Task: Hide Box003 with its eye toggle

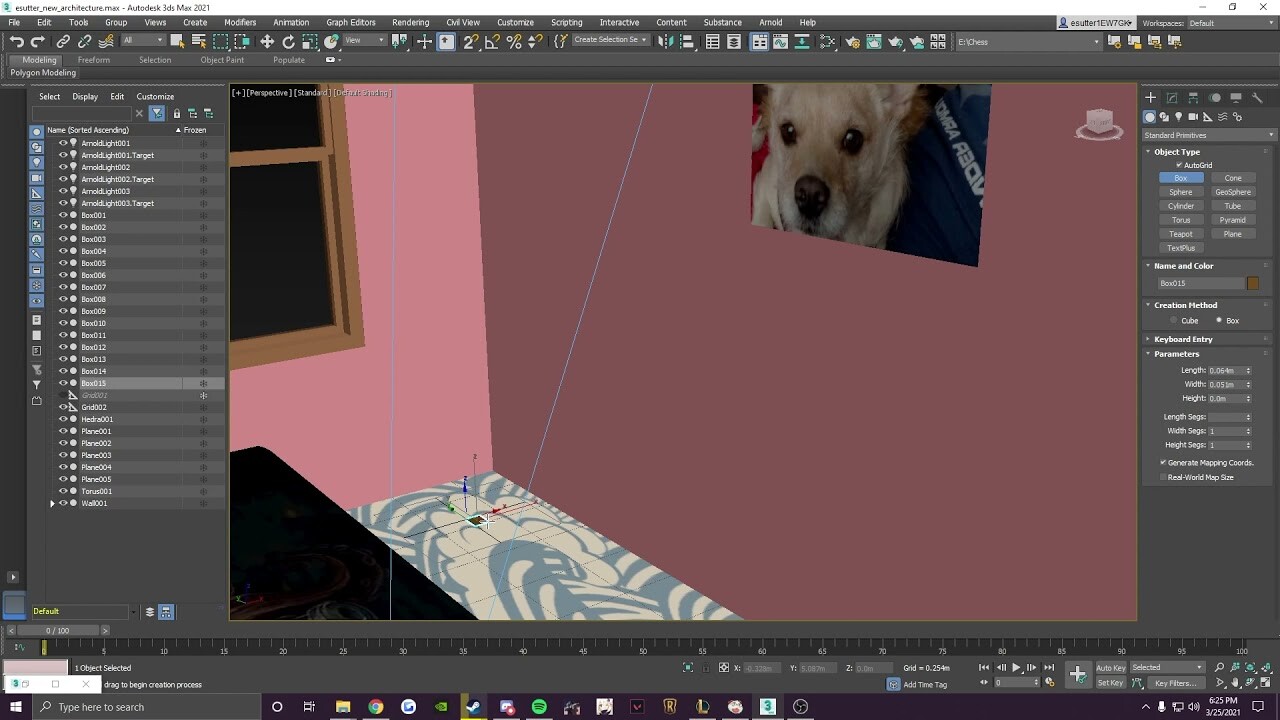Action: [x=63, y=239]
